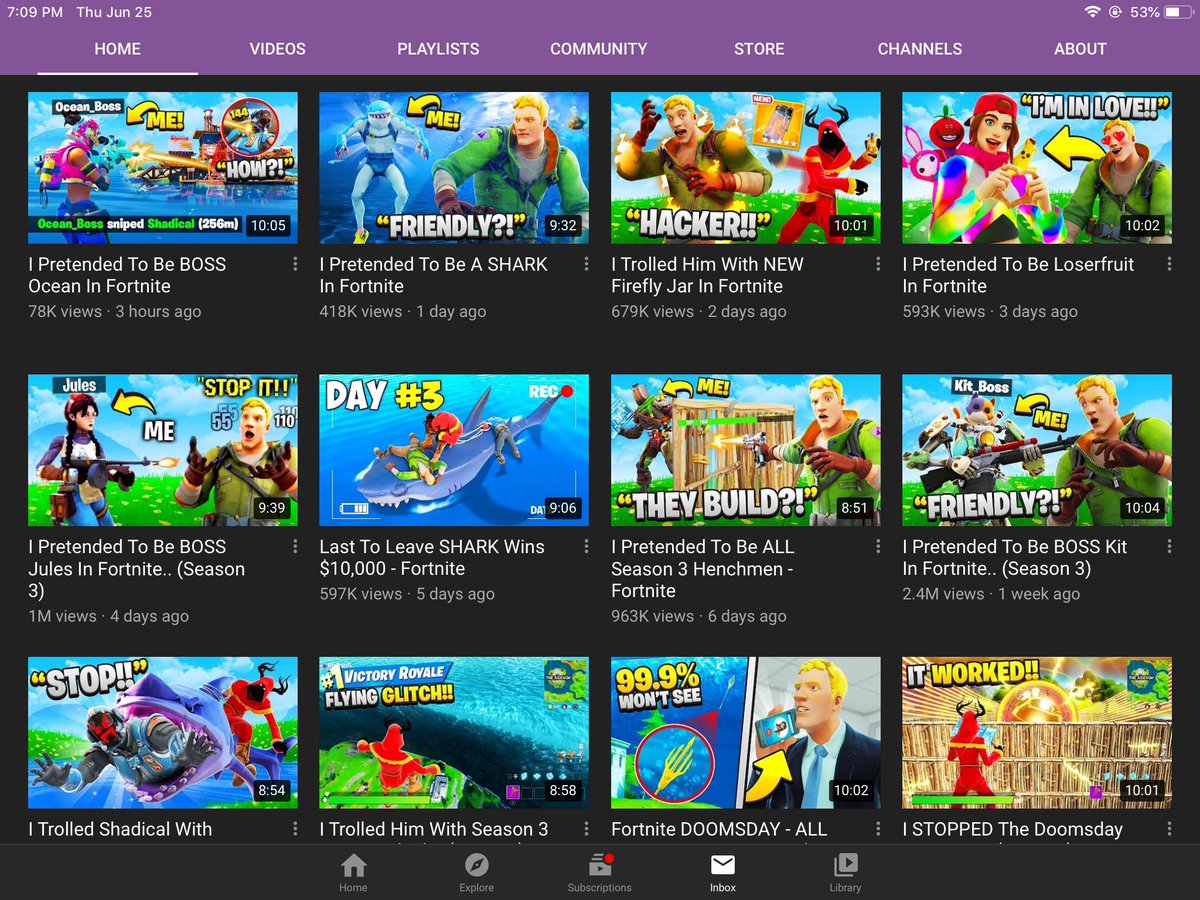
Task: Play the Victory Royale Flying Glitch thumbnail
Action: (454, 732)
